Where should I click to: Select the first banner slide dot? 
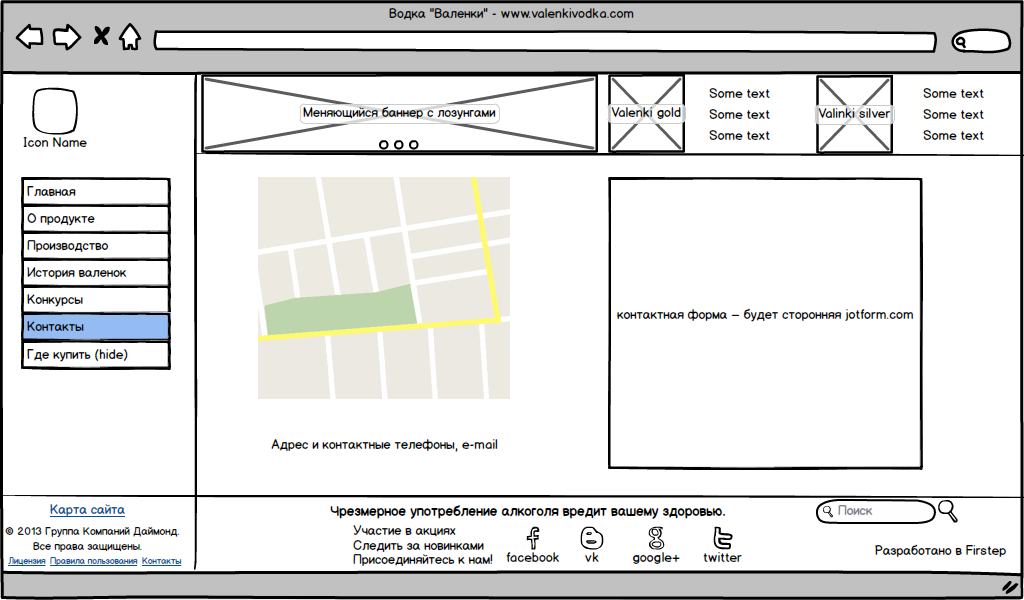click(x=384, y=144)
